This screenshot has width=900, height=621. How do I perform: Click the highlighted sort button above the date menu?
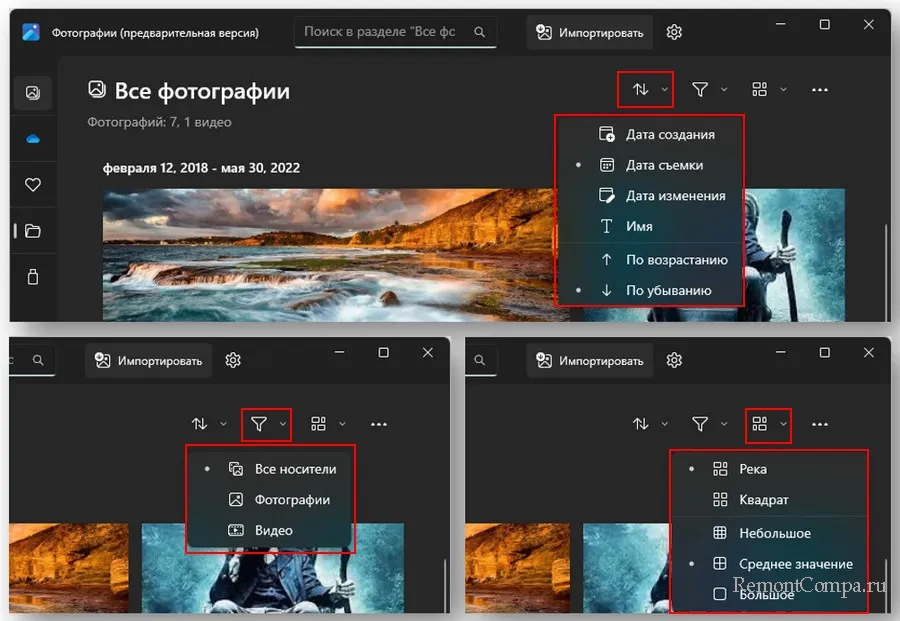pyautogui.click(x=645, y=90)
